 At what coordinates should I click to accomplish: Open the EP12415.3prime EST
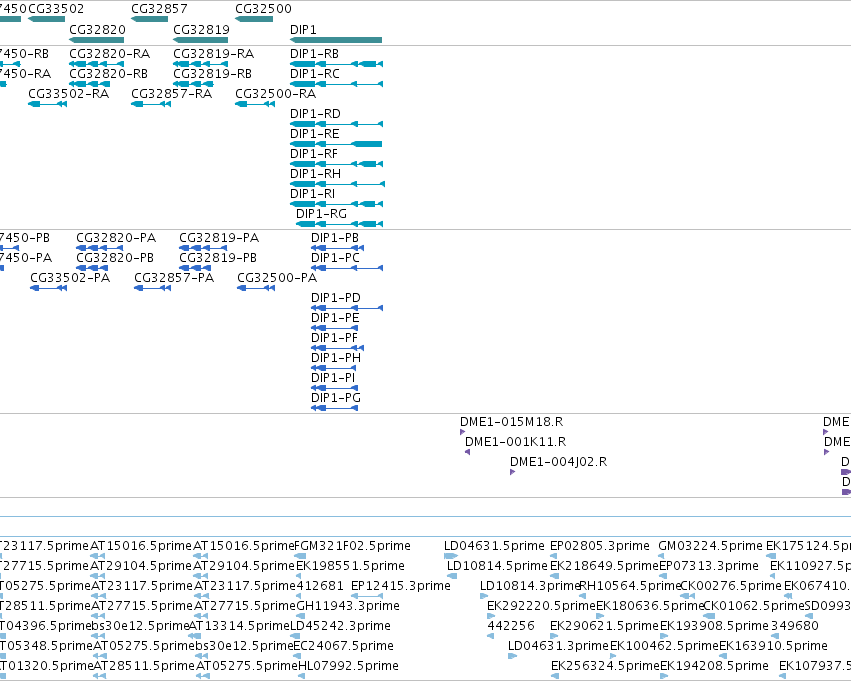point(367,596)
